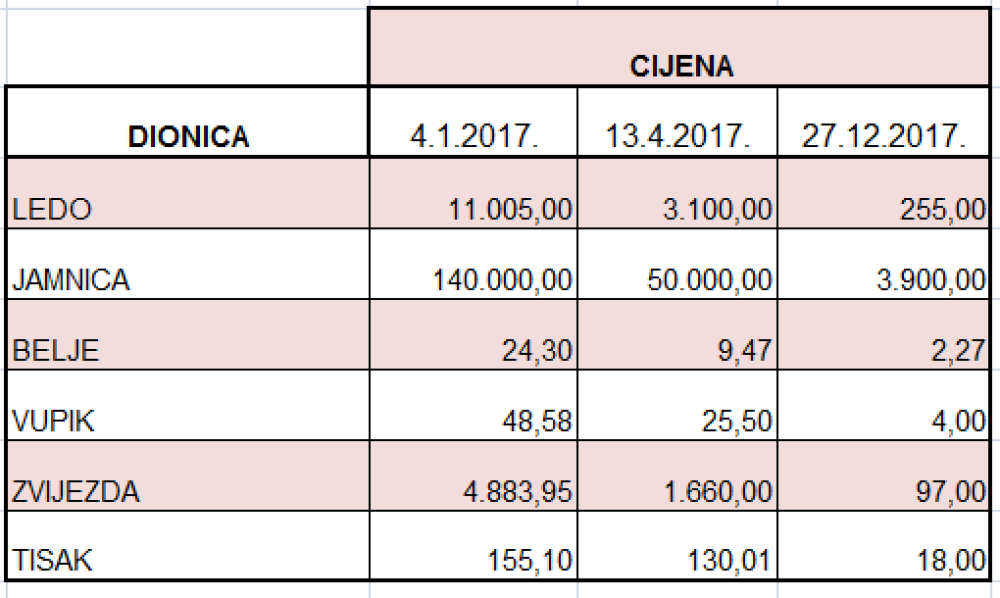The width and height of the screenshot is (1000, 598).
Task: Select the 24,30 price cell
Action: (473, 335)
